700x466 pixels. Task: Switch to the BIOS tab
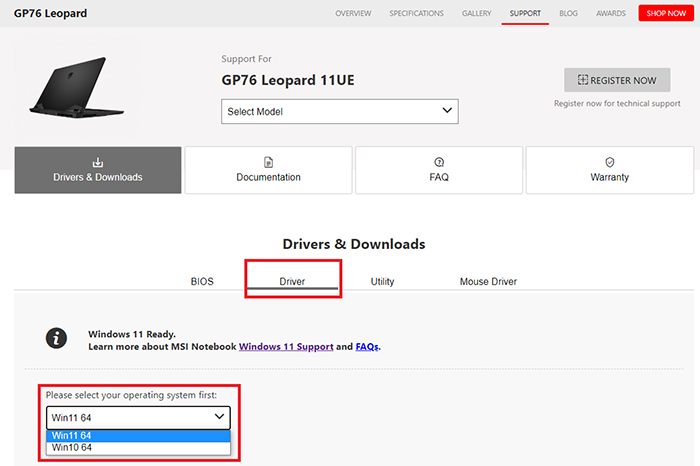coord(202,282)
